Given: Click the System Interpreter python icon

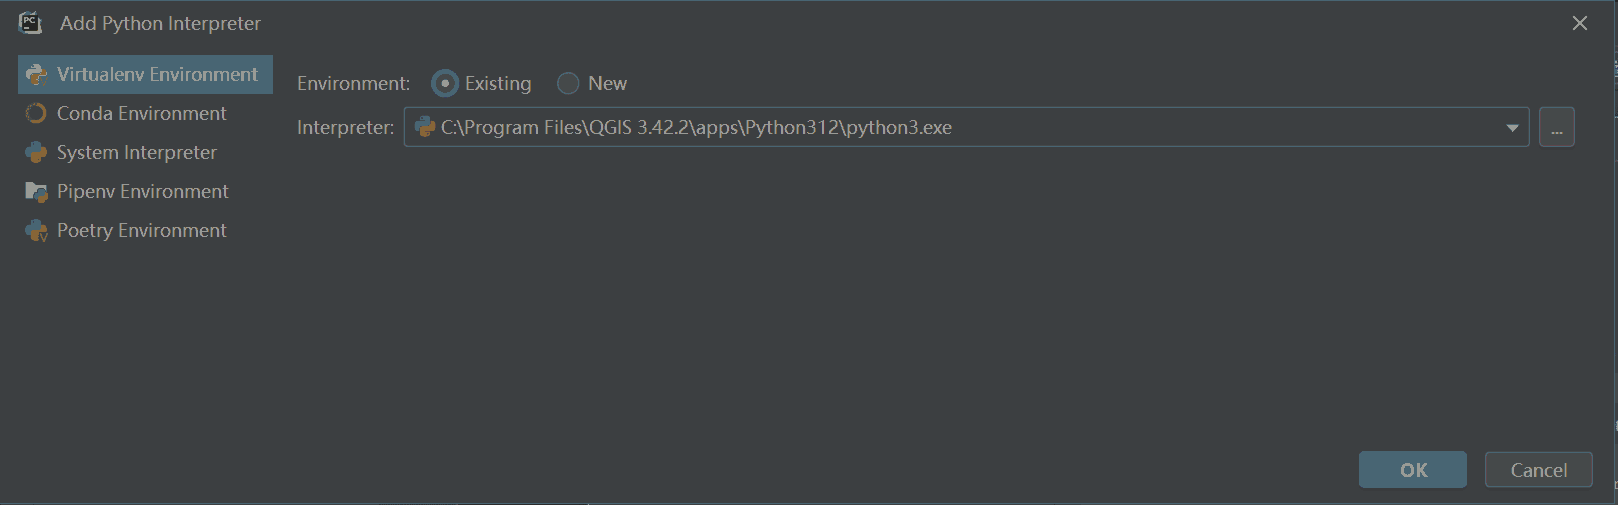Looking at the screenshot, I should point(36,153).
